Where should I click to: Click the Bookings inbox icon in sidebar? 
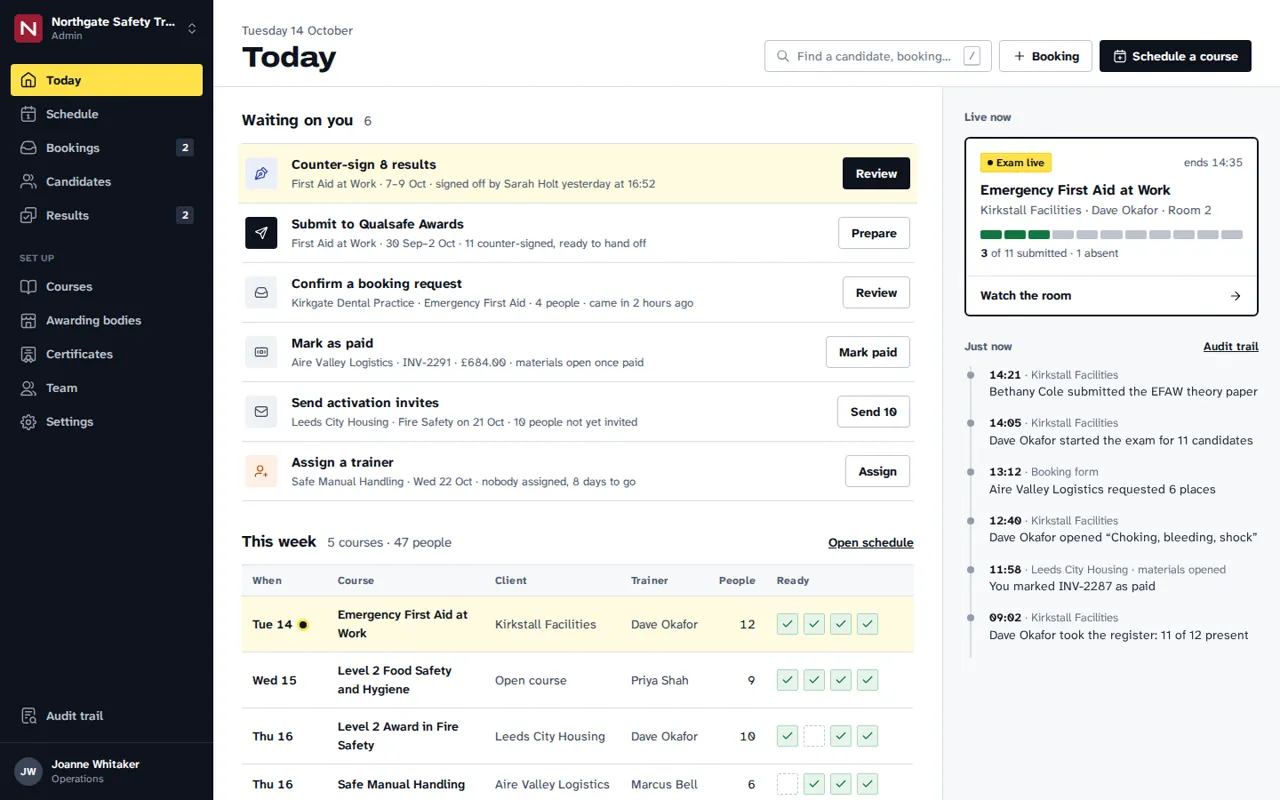[x=28, y=148]
